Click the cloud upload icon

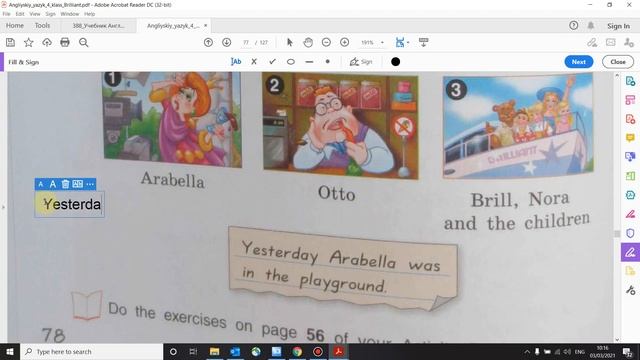point(47,42)
